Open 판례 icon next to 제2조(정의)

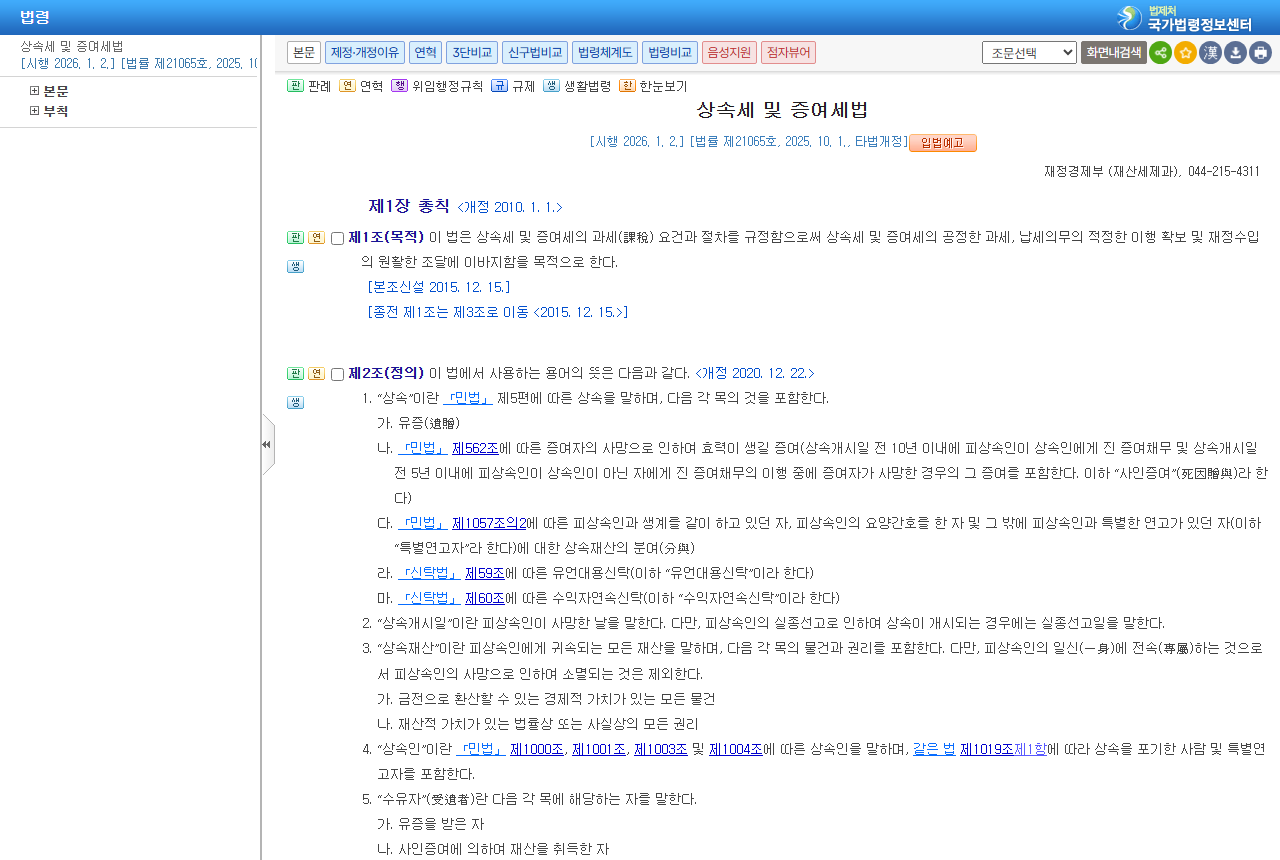(295, 374)
